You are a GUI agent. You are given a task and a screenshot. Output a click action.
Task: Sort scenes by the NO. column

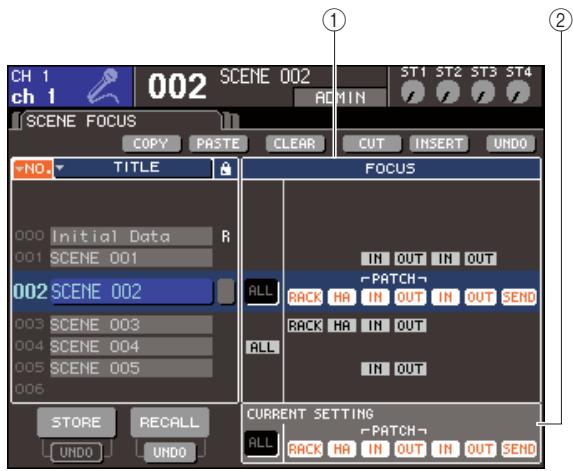click(x=33, y=168)
